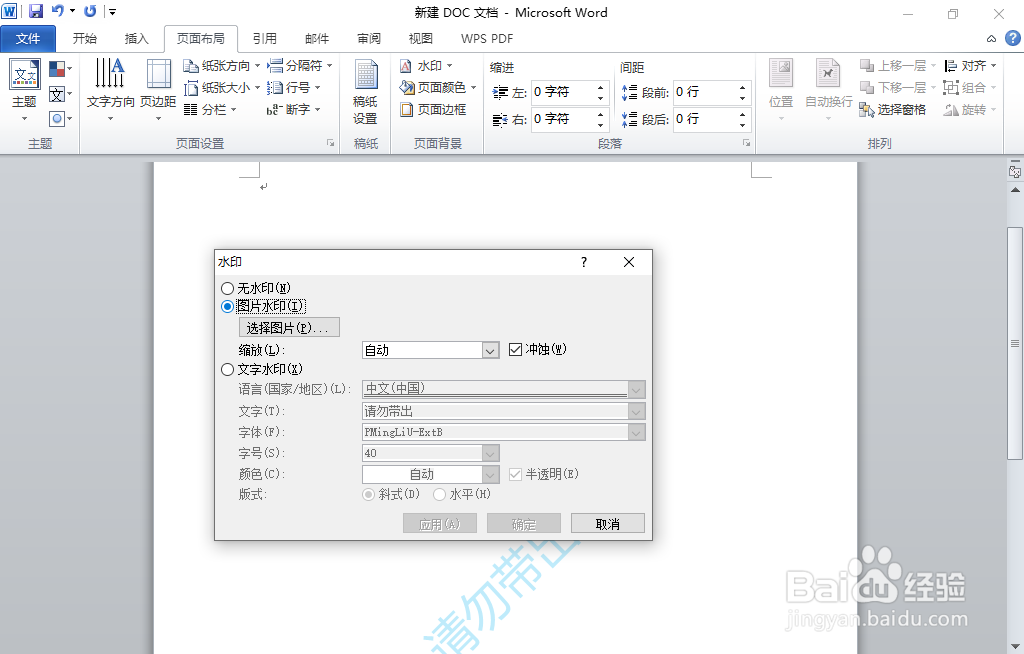Open the 文件 menu
1024x654 pixels.
click(28, 38)
